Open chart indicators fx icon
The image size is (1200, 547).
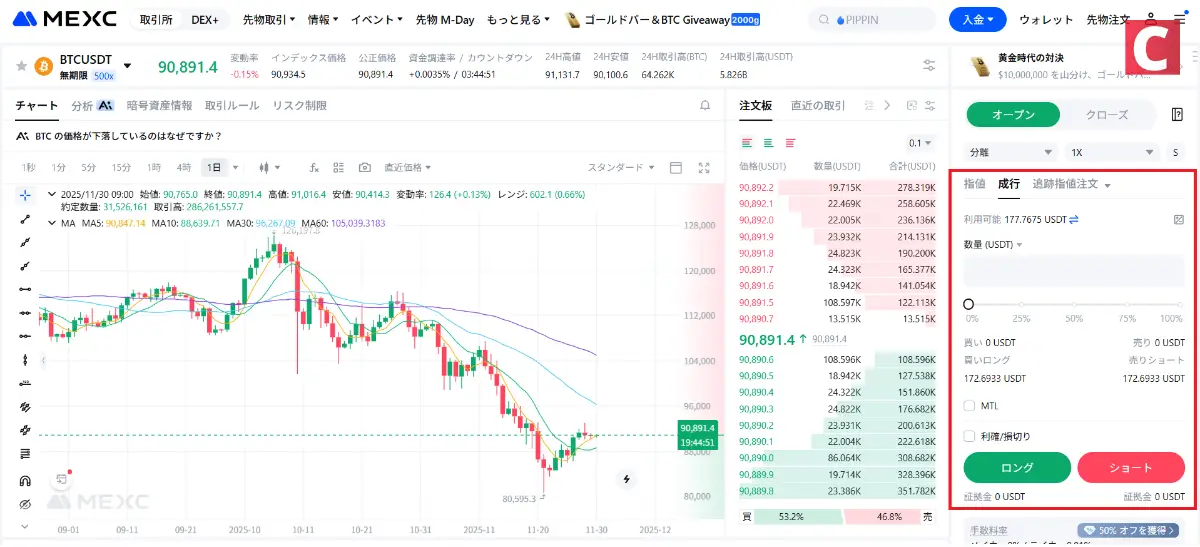tap(314, 167)
